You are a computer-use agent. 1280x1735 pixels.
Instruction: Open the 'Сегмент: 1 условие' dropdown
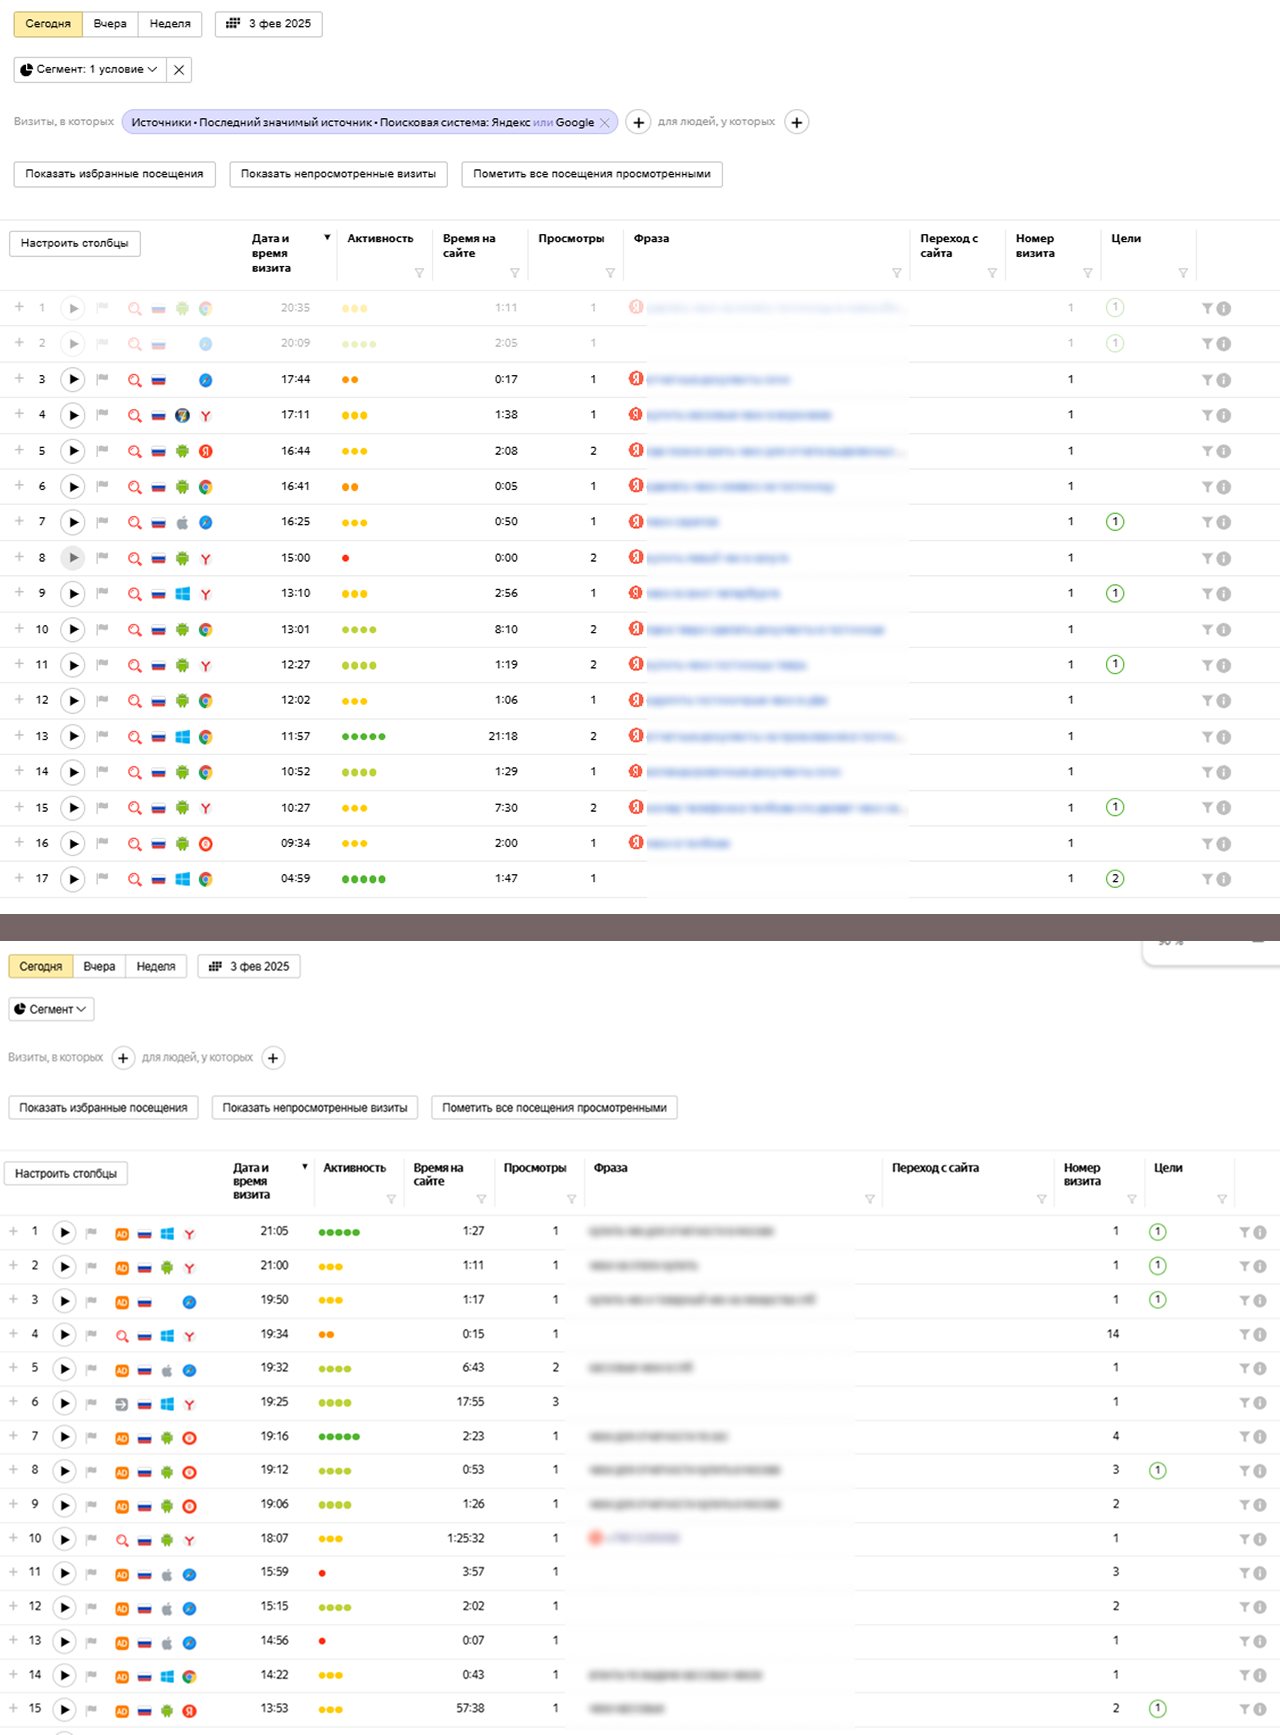pos(90,69)
